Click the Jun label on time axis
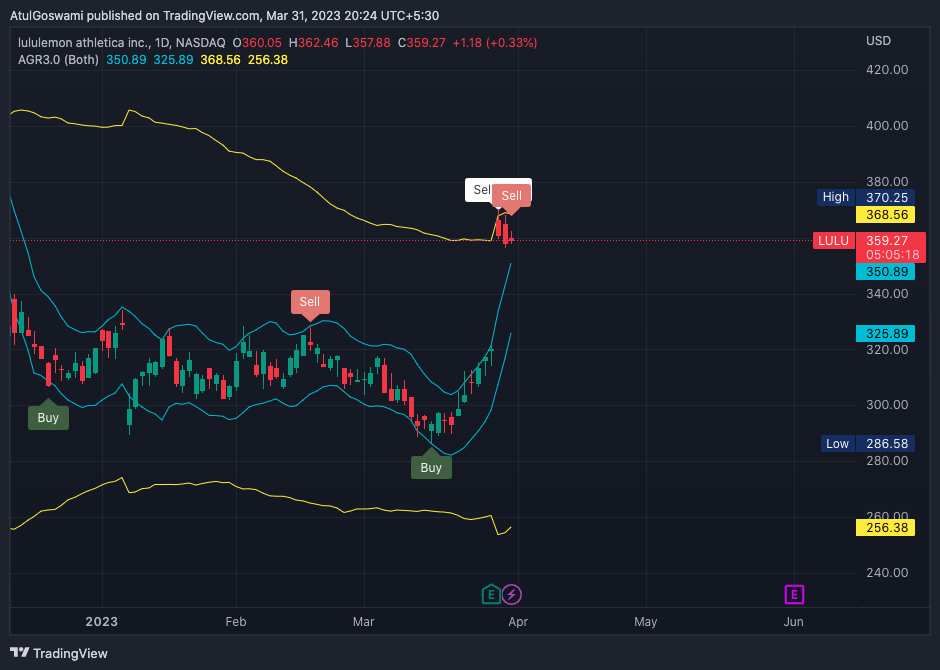The image size is (940, 670). click(794, 621)
